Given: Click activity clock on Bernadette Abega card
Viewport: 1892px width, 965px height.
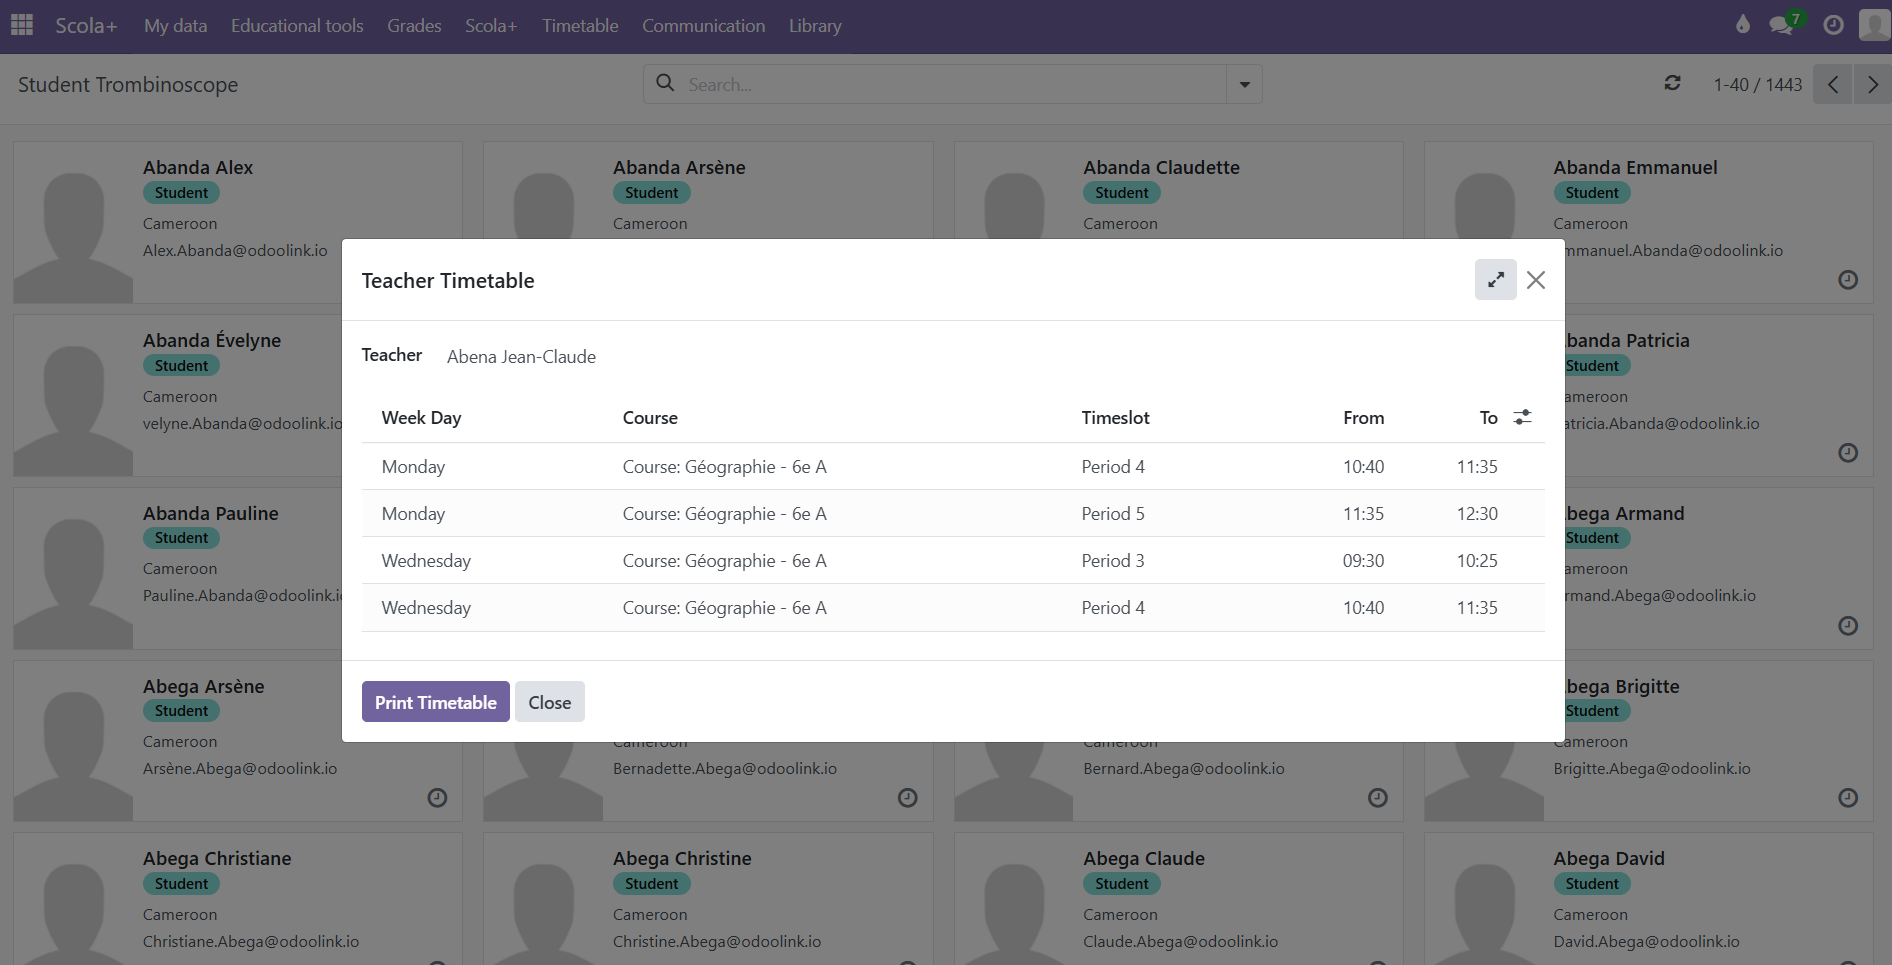Looking at the screenshot, I should [x=907, y=798].
